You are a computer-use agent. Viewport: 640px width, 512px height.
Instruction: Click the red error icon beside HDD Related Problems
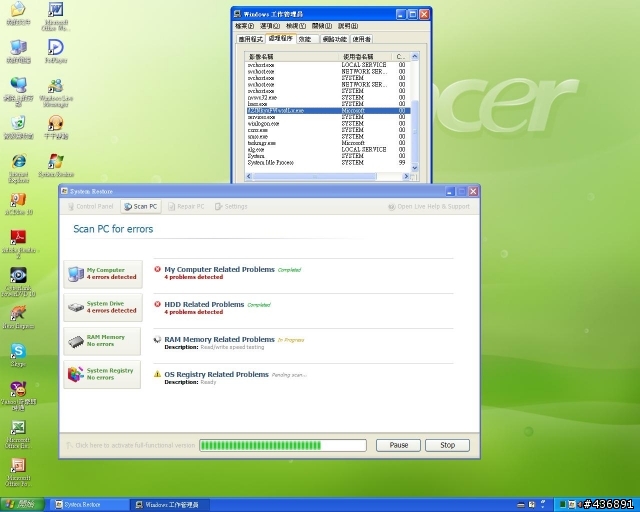pyautogui.click(x=158, y=304)
